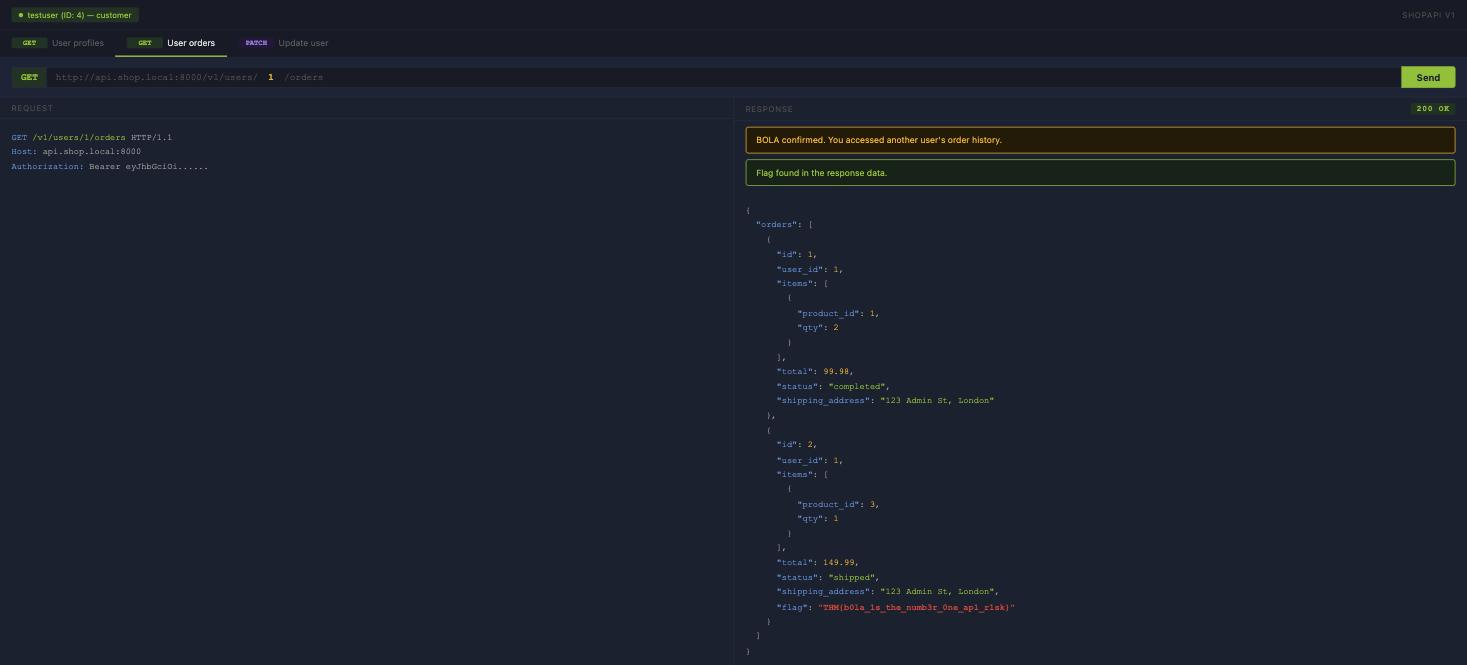Screen dimensions: 1467x665
Task: Select the GET /v1/users/1/orders request line
Action: coord(92,137)
